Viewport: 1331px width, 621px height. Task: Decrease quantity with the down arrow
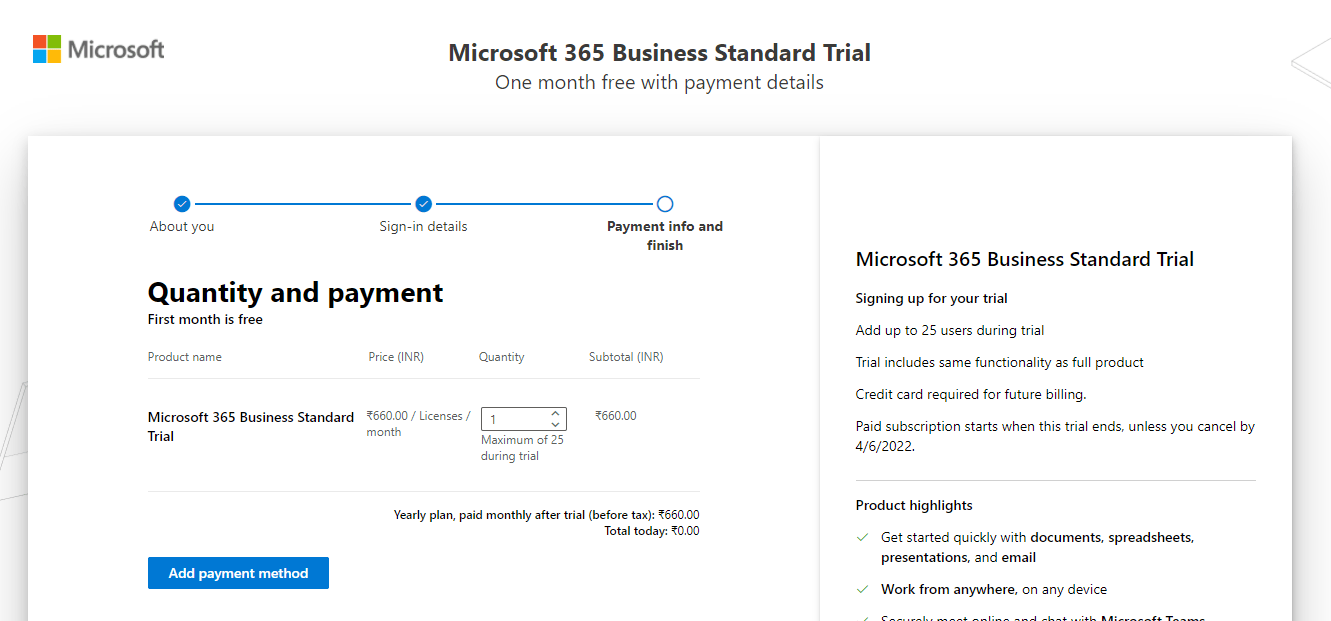point(555,425)
